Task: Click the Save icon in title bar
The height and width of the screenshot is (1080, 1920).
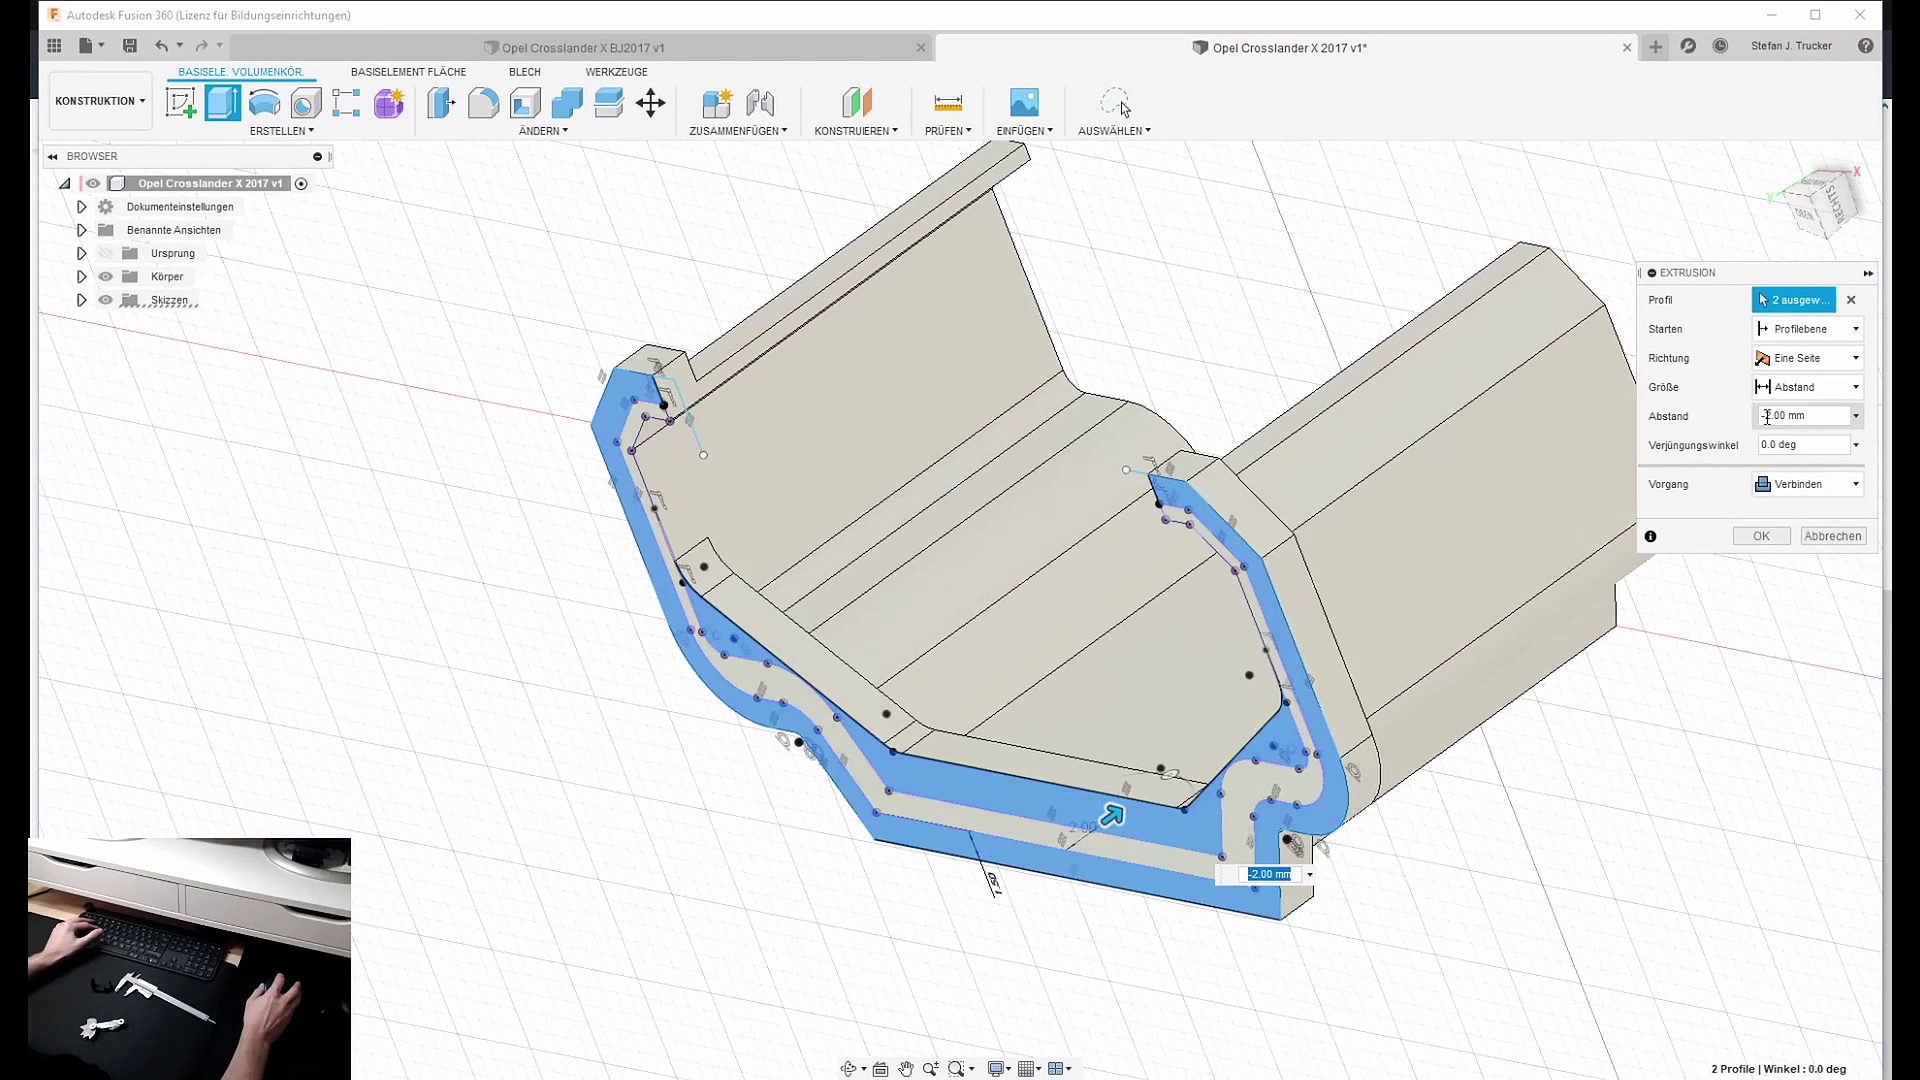Action: pyautogui.click(x=130, y=46)
